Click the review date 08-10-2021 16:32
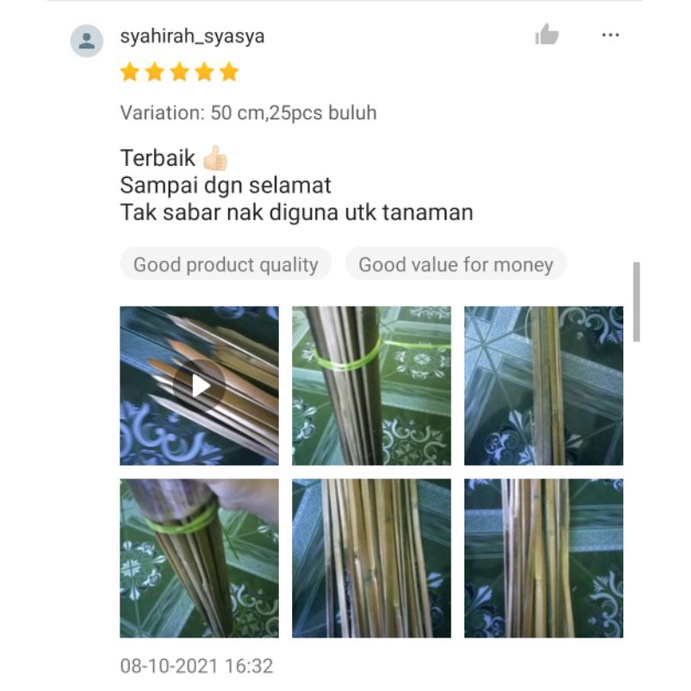This screenshot has width=691, height=691. (x=197, y=666)
